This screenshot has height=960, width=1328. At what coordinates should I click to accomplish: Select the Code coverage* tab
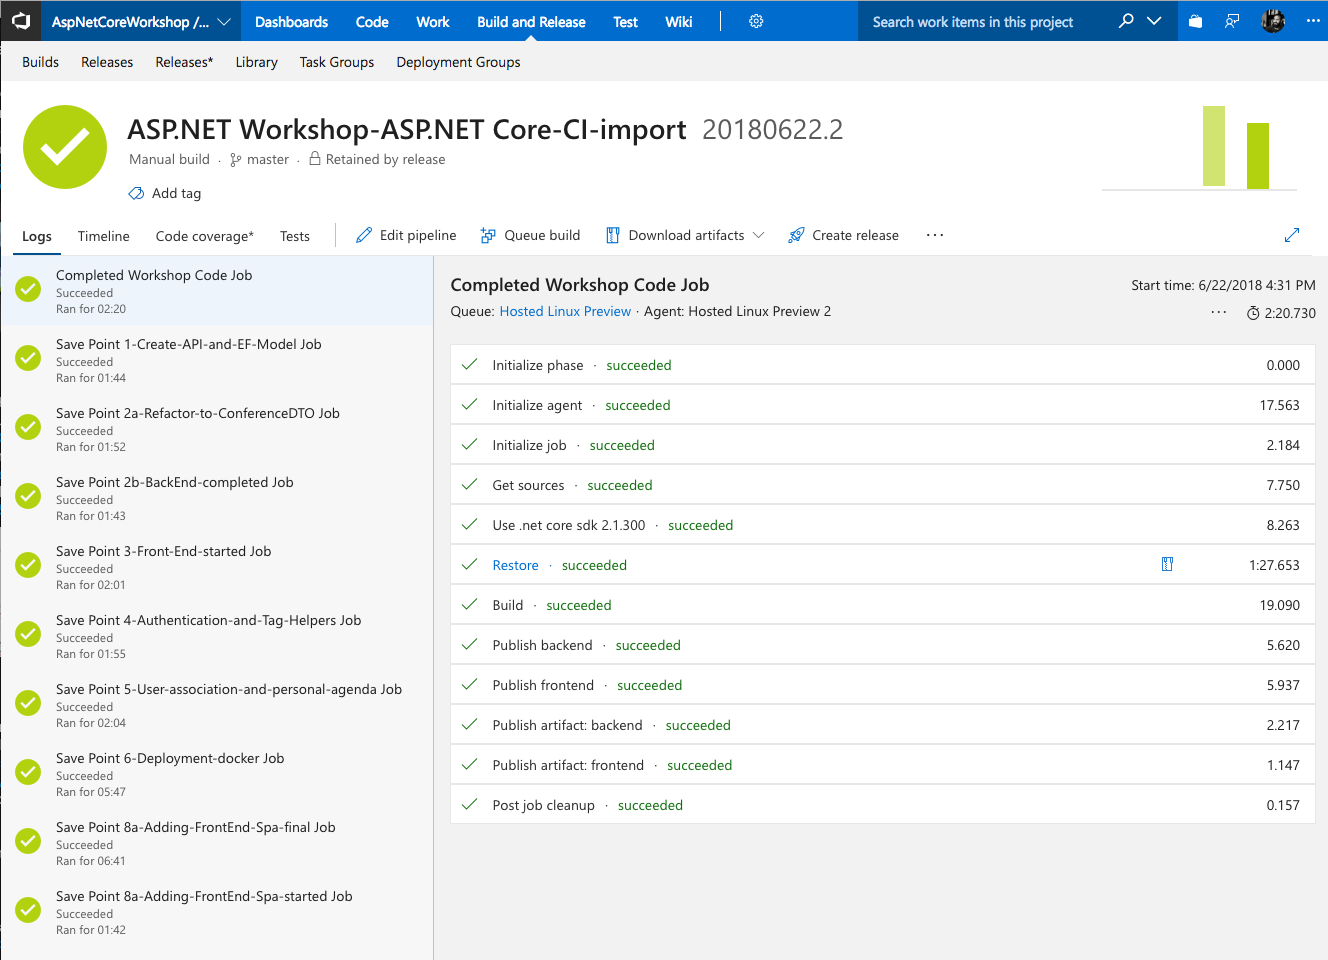pos(205,236)
